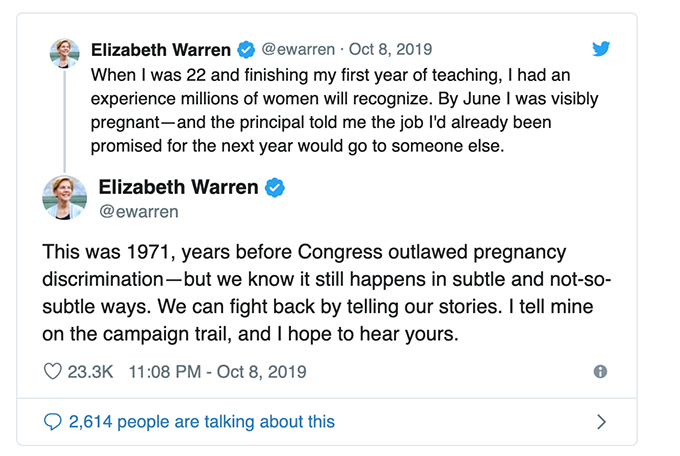The width and height of the screenshot is (680, 456).
Task: Expand conversation with the right chevron arrow
Action: tap(601, 422)
